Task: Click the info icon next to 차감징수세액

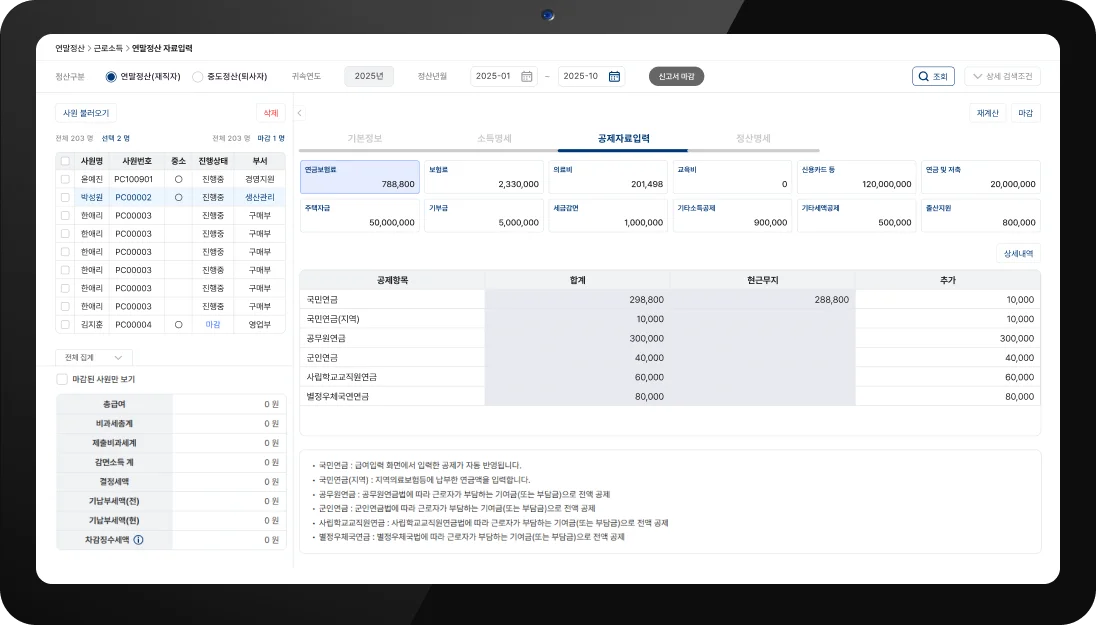Action: (x=138, y=540)
